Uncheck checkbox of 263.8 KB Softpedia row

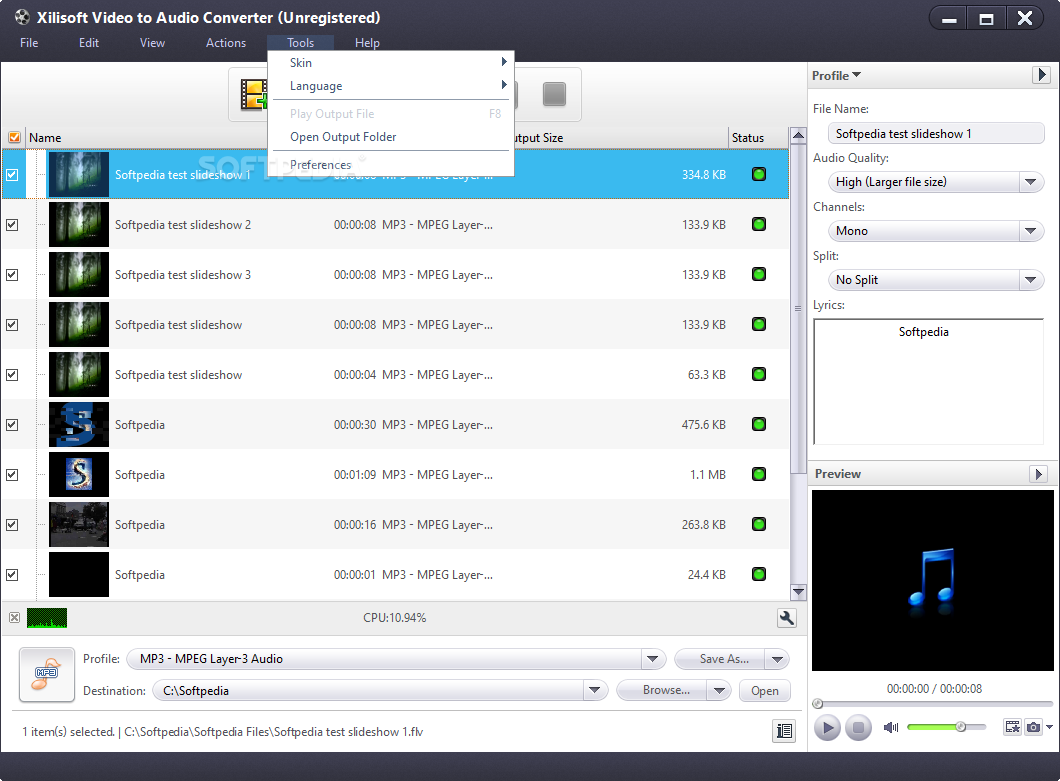(x=12, y=525)
